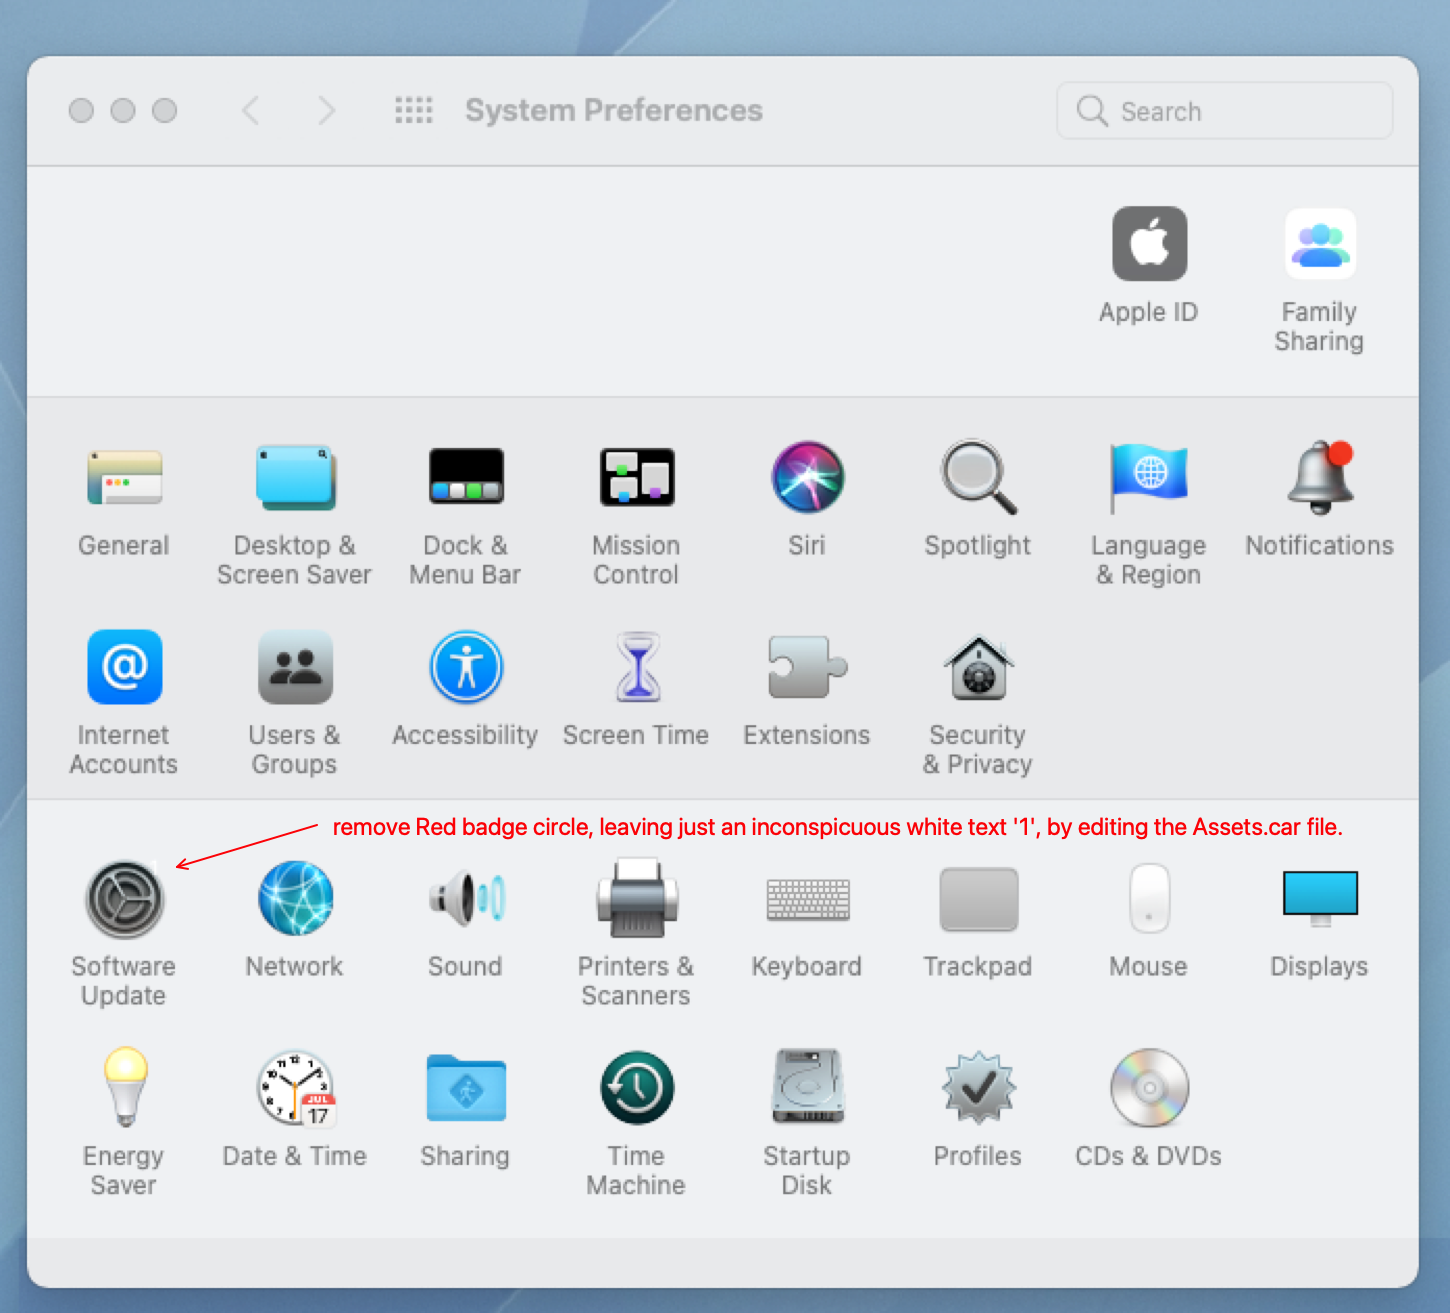
Task: Go back with the left chevron
Action: point(251,110)
